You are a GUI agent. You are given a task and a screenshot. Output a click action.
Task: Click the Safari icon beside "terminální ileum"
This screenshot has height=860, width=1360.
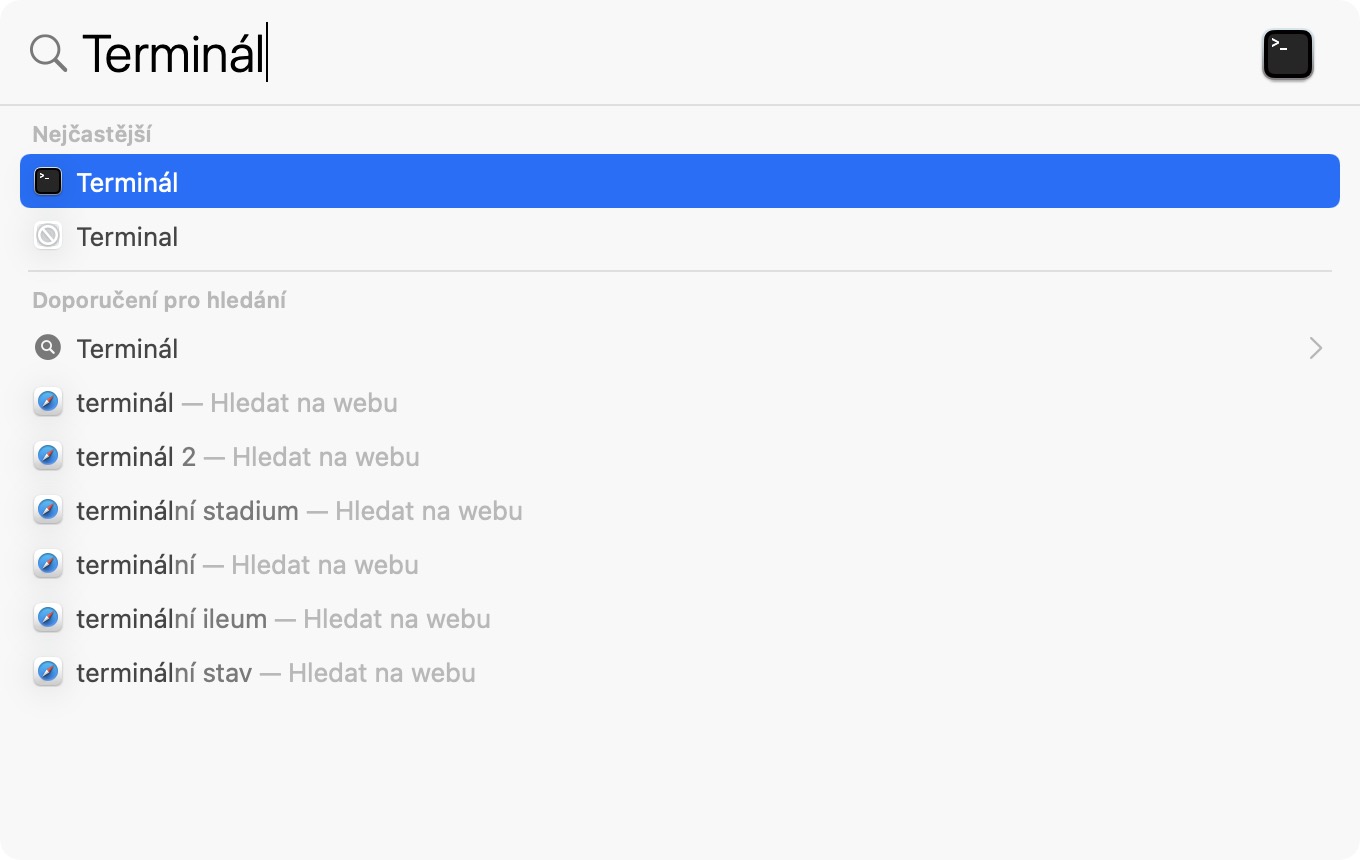pos(48,619)
